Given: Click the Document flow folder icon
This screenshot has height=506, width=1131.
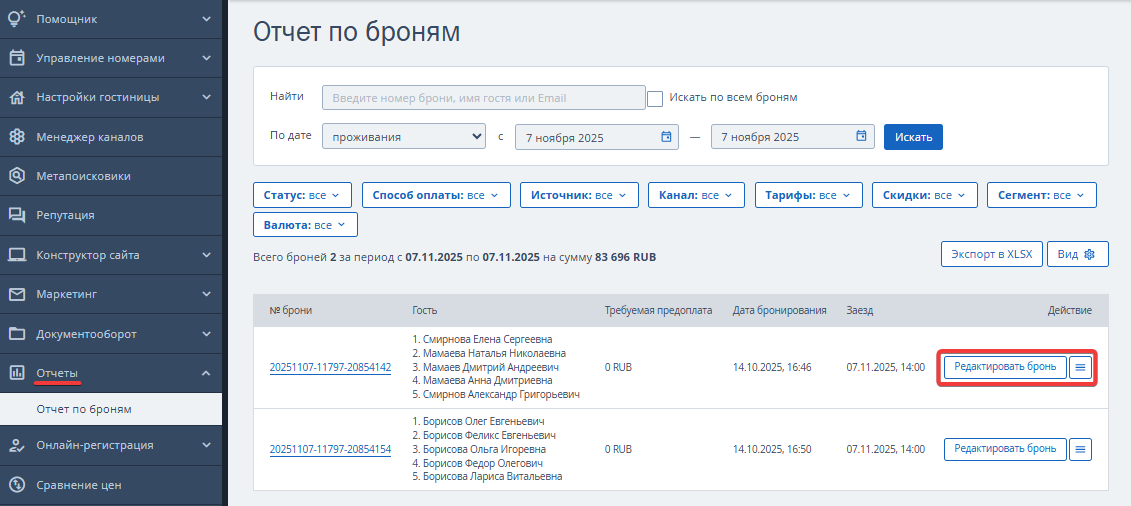Looking at the screenshot, I should point(17,333).
